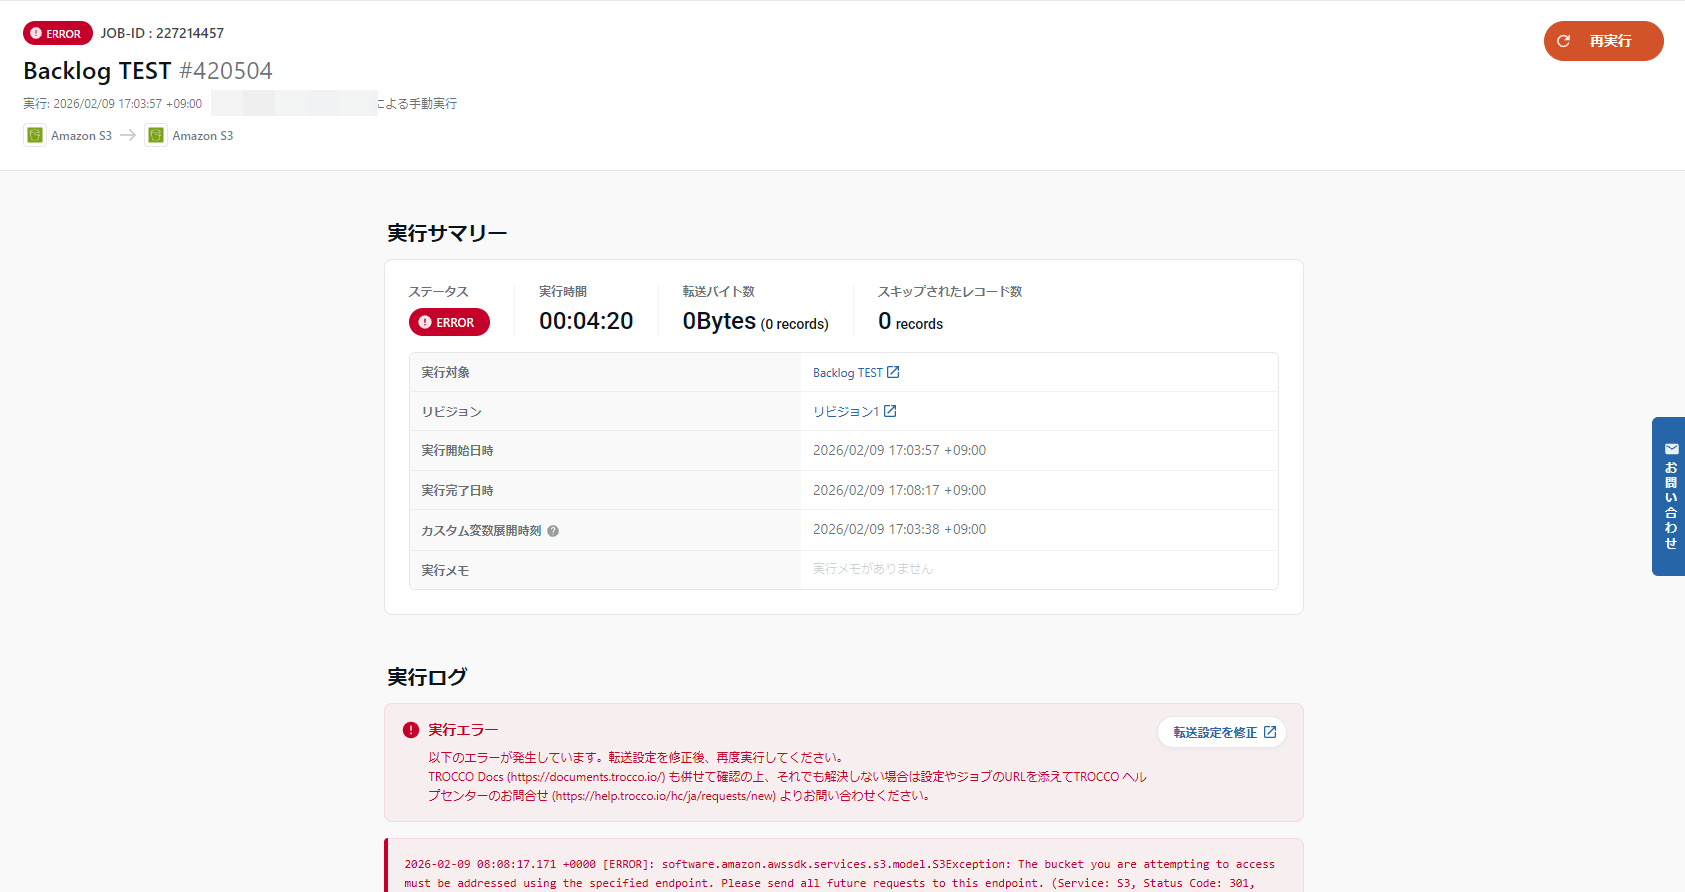Click the ERROR status badge in summary
This screenshot has height=892, width=1685.
point(449,322)
